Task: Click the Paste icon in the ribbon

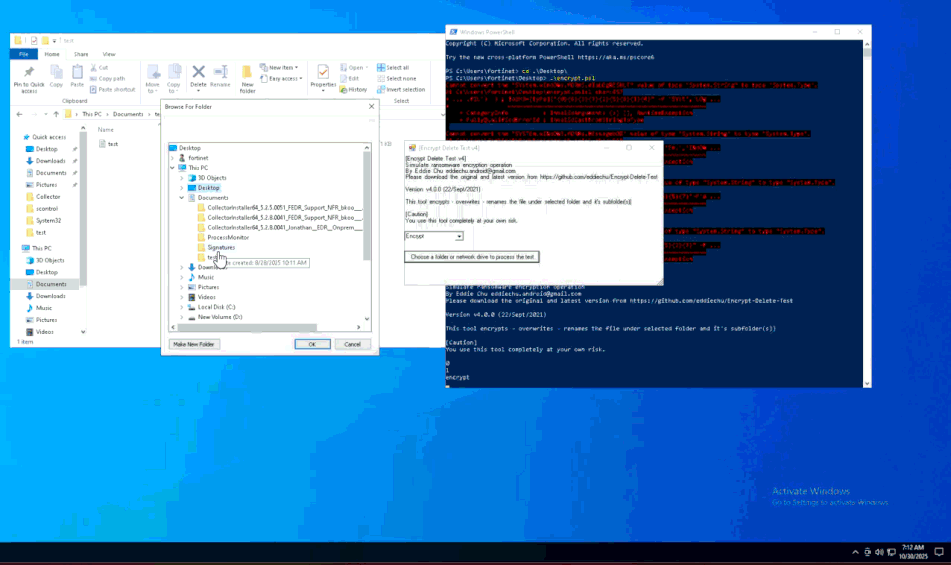Action: 77,77
